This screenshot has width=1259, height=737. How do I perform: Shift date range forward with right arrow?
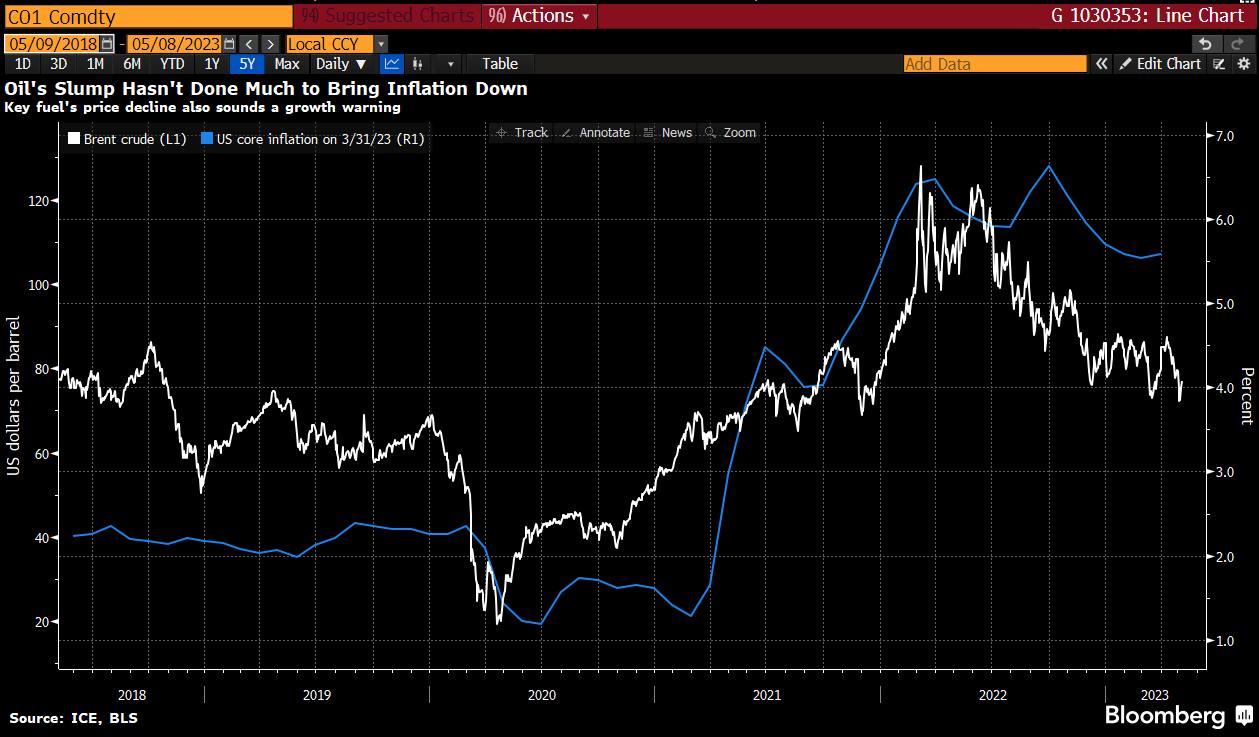pos(271,44)
